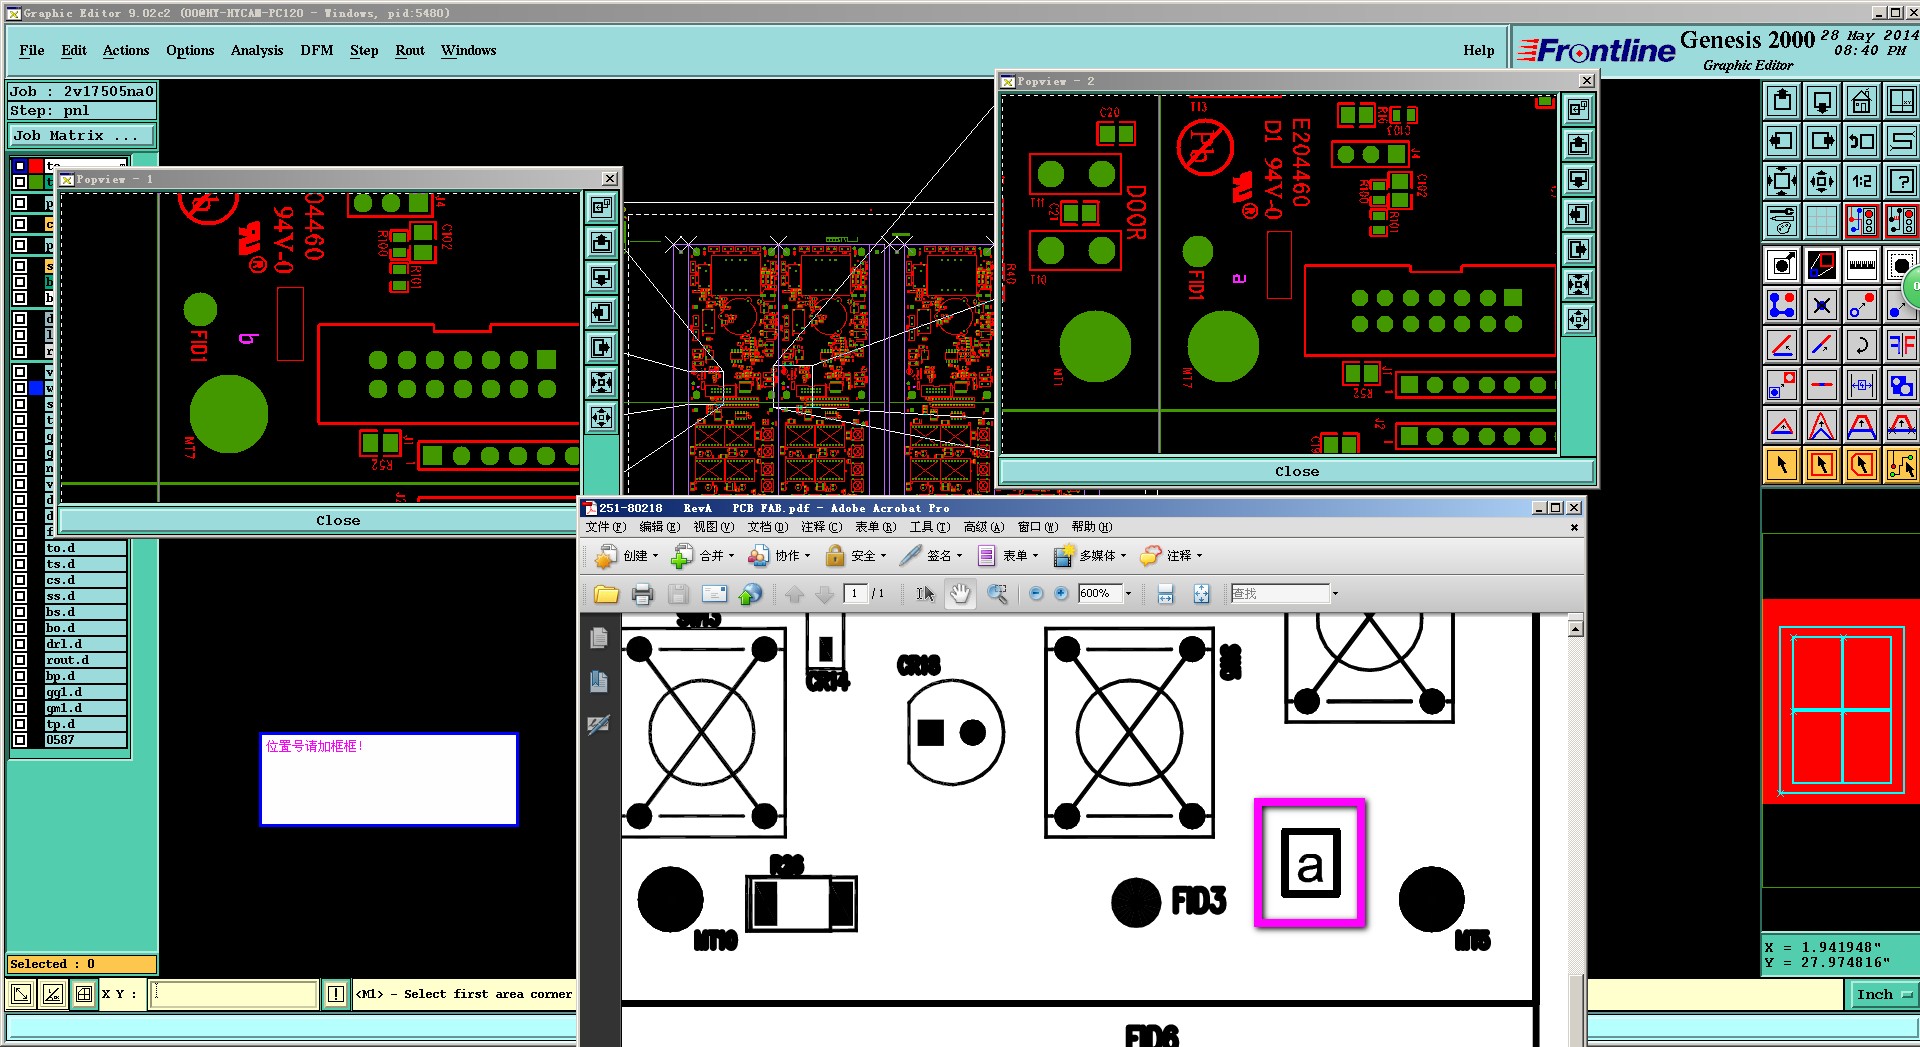This screenshot has height=1047, width=1920.
Task: Toggle the to.d layer checkbox
Action: 20,548
